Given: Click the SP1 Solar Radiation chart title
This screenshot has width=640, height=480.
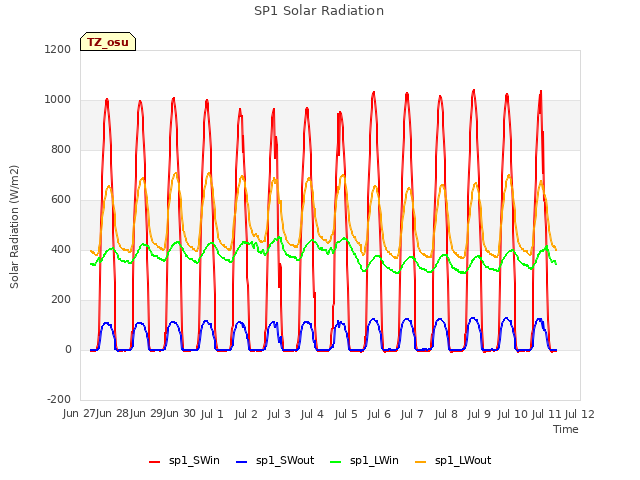Looking at the screenshot, I should tap(319, 11).
